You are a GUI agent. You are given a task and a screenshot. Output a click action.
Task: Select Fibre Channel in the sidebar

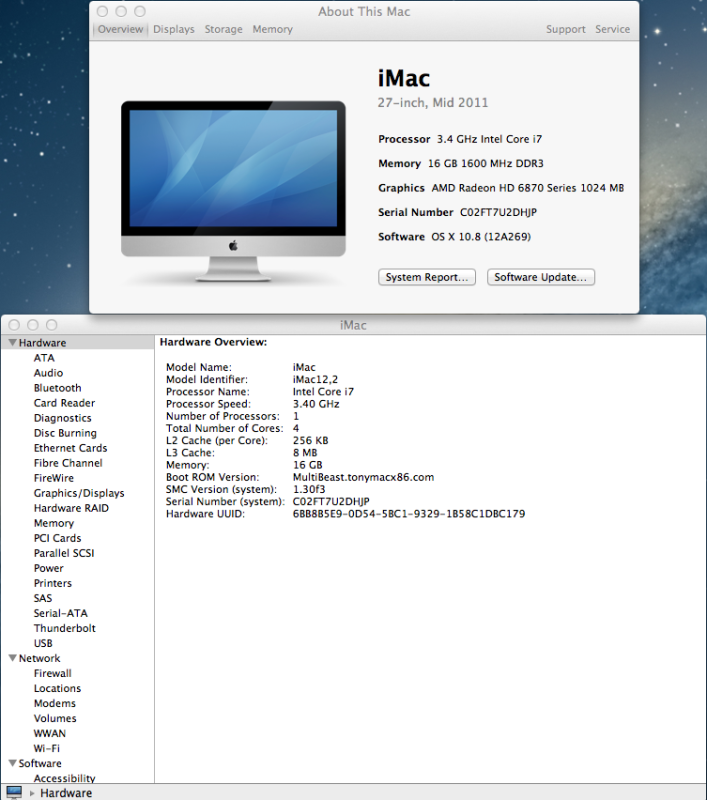click(68, 463)
